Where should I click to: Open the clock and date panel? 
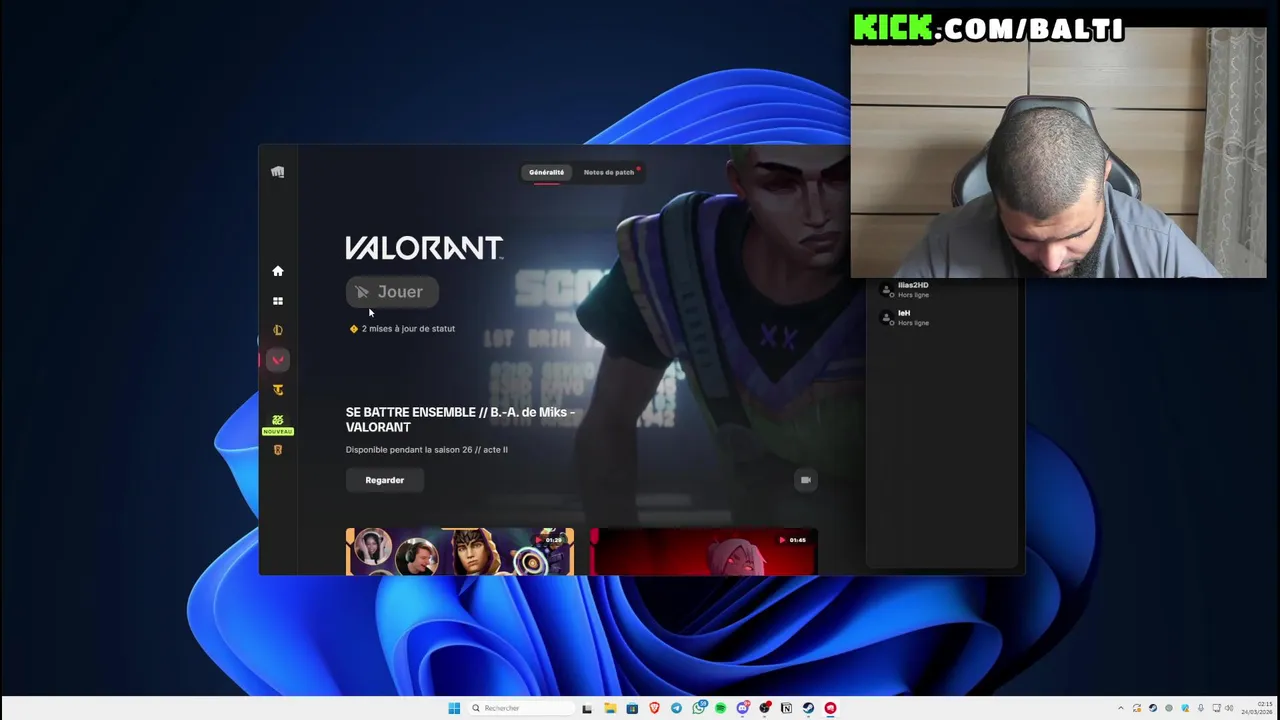click(x=1258, y=709)
